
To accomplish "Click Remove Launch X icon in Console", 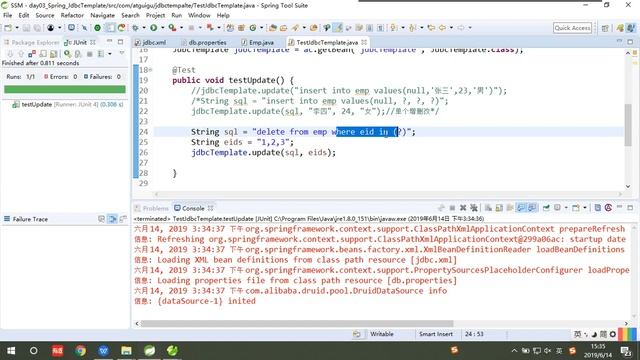I will 463,208.
